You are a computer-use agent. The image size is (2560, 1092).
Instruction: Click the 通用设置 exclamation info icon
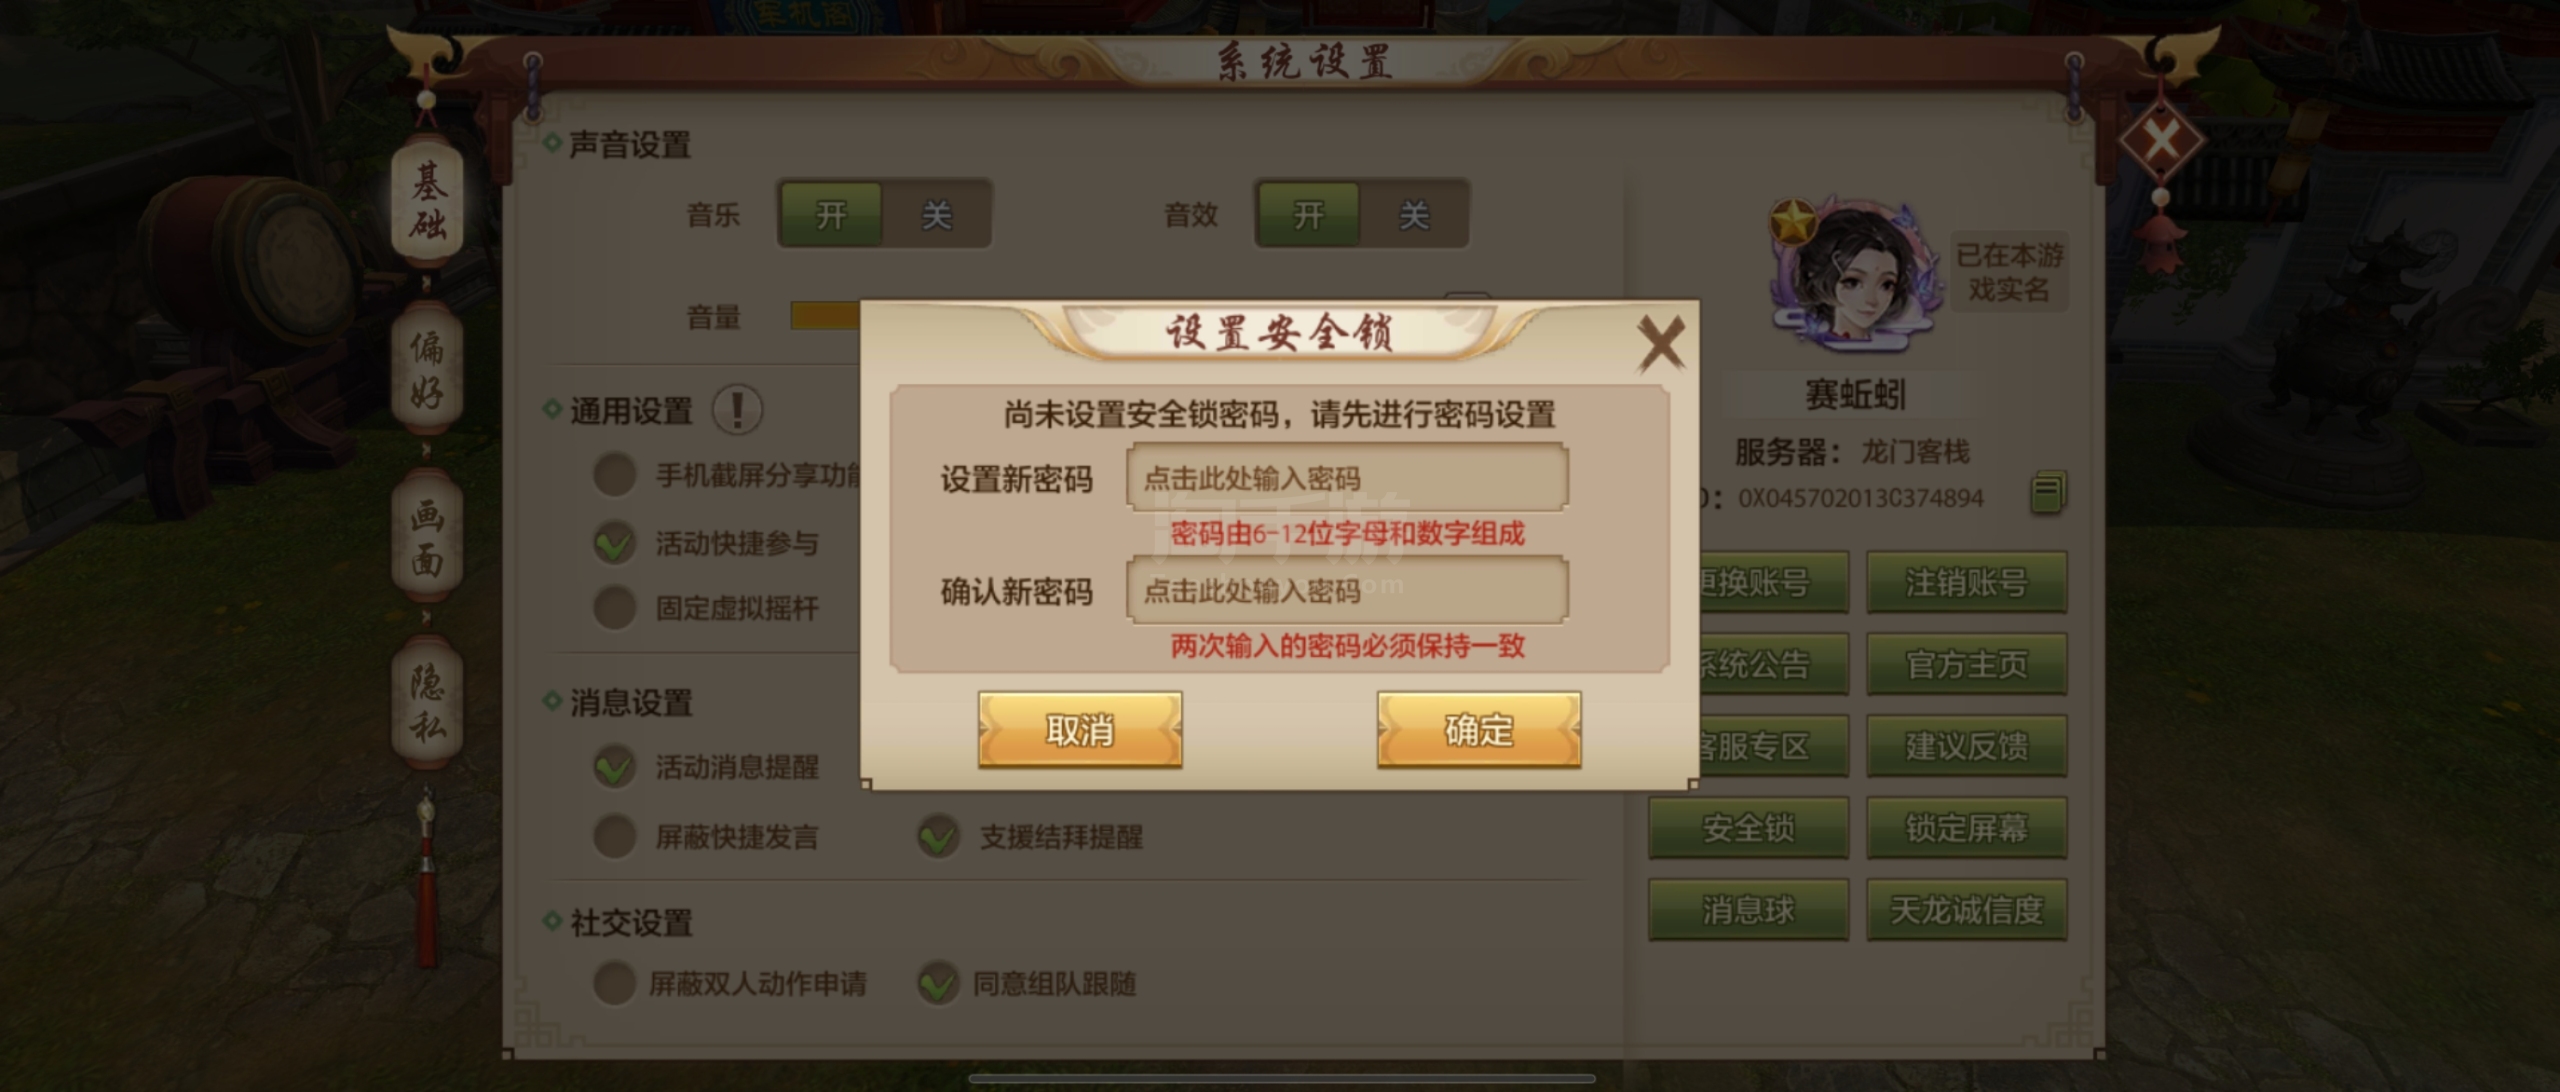(737, 410)
